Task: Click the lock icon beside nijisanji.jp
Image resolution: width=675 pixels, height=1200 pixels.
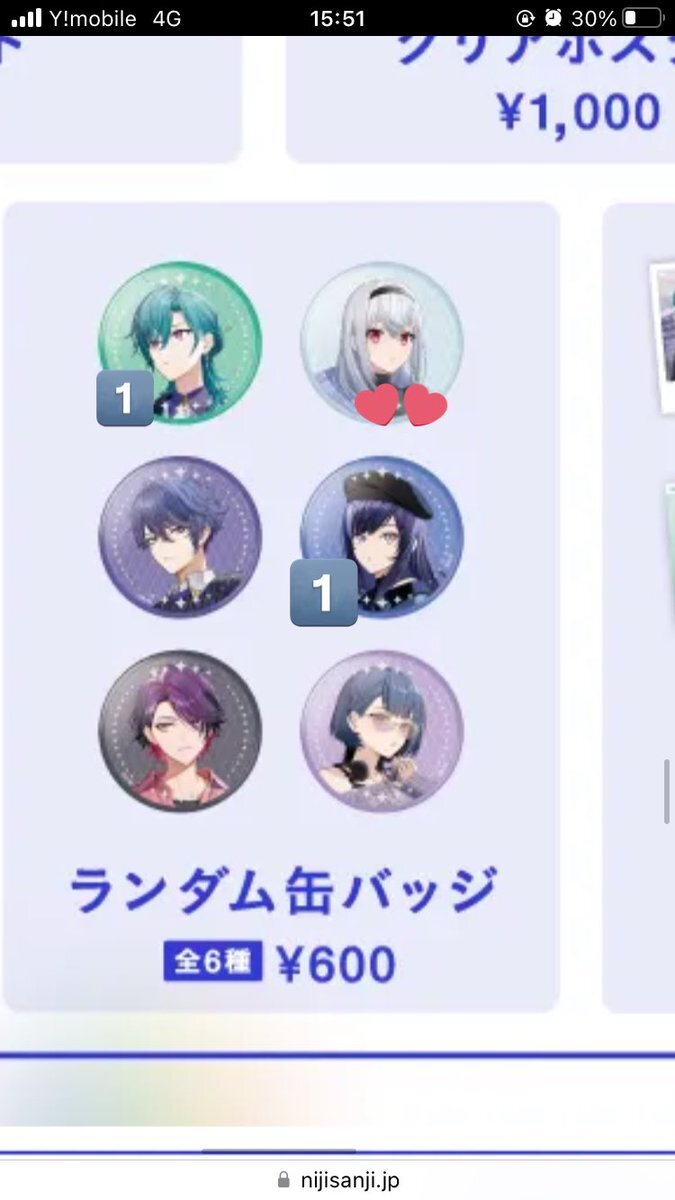Action: pos(284,1180)
